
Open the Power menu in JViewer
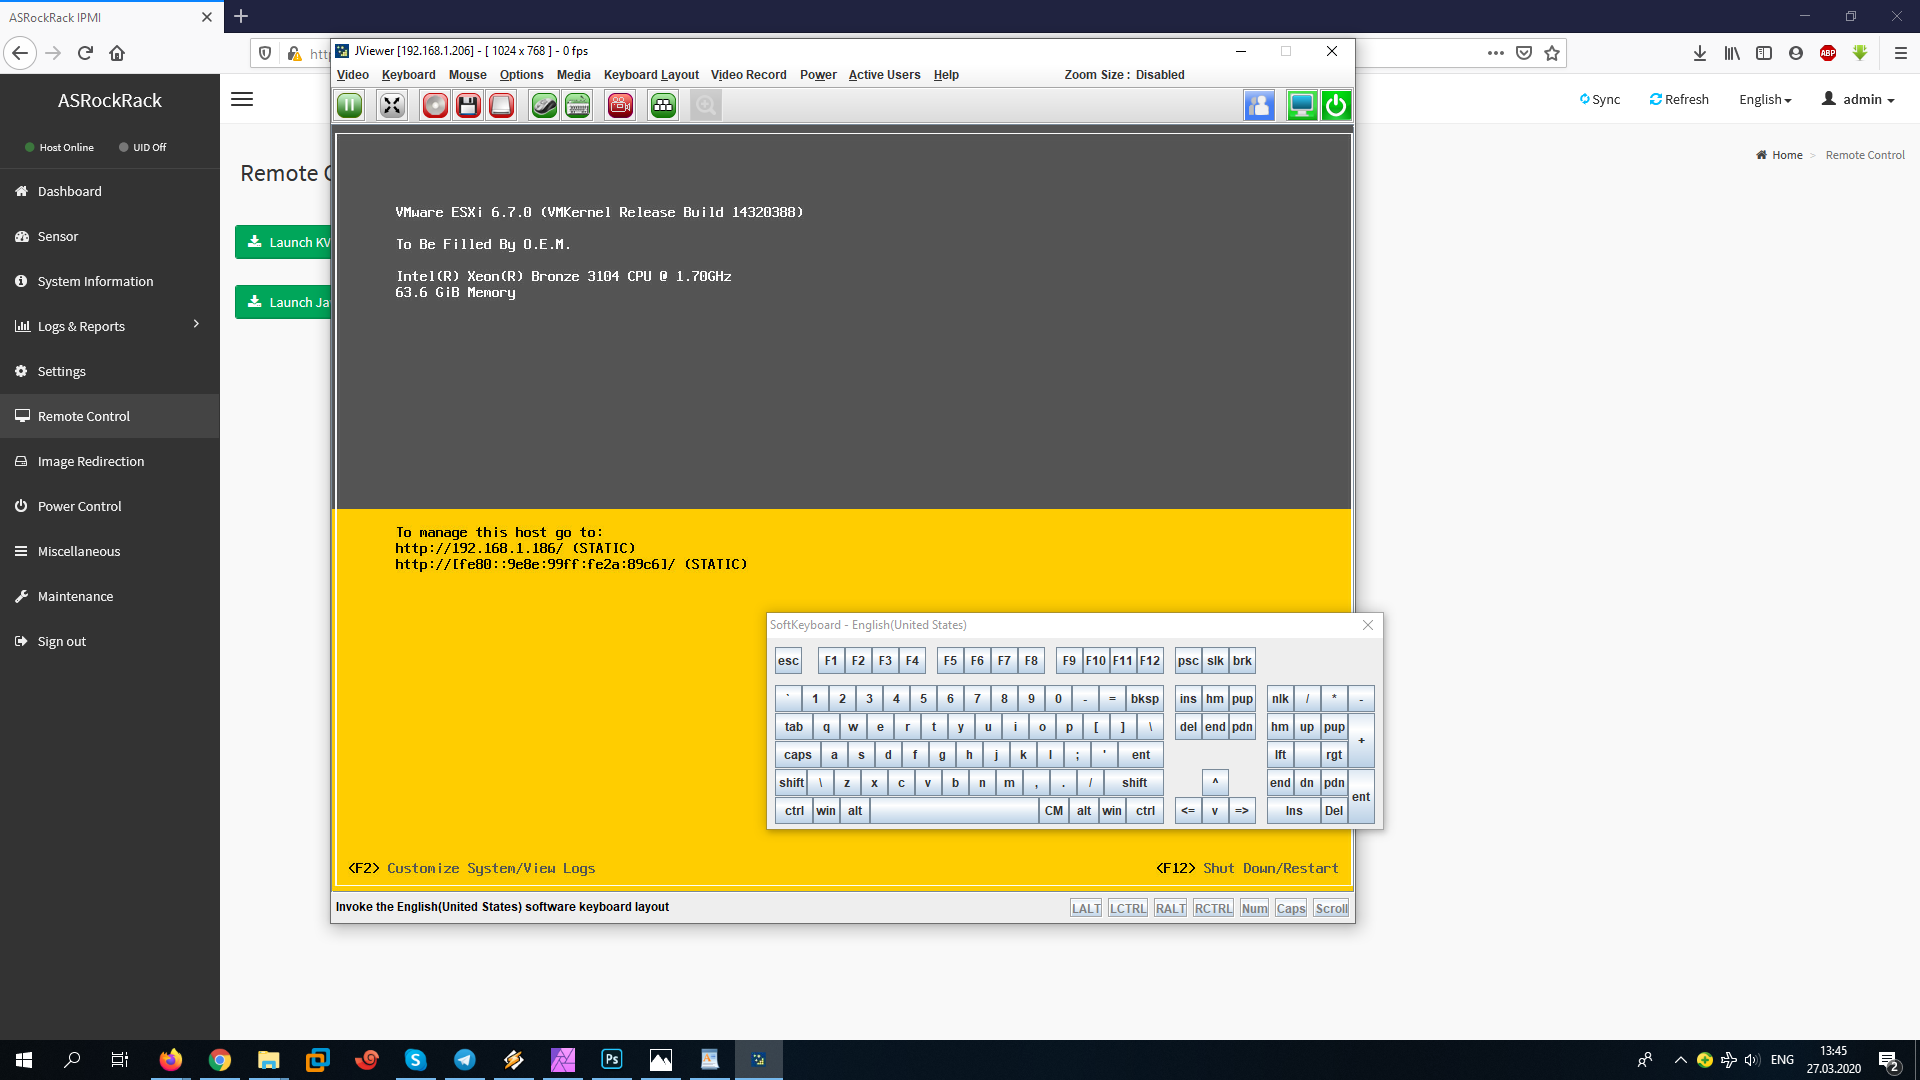(x=818, y=75)
